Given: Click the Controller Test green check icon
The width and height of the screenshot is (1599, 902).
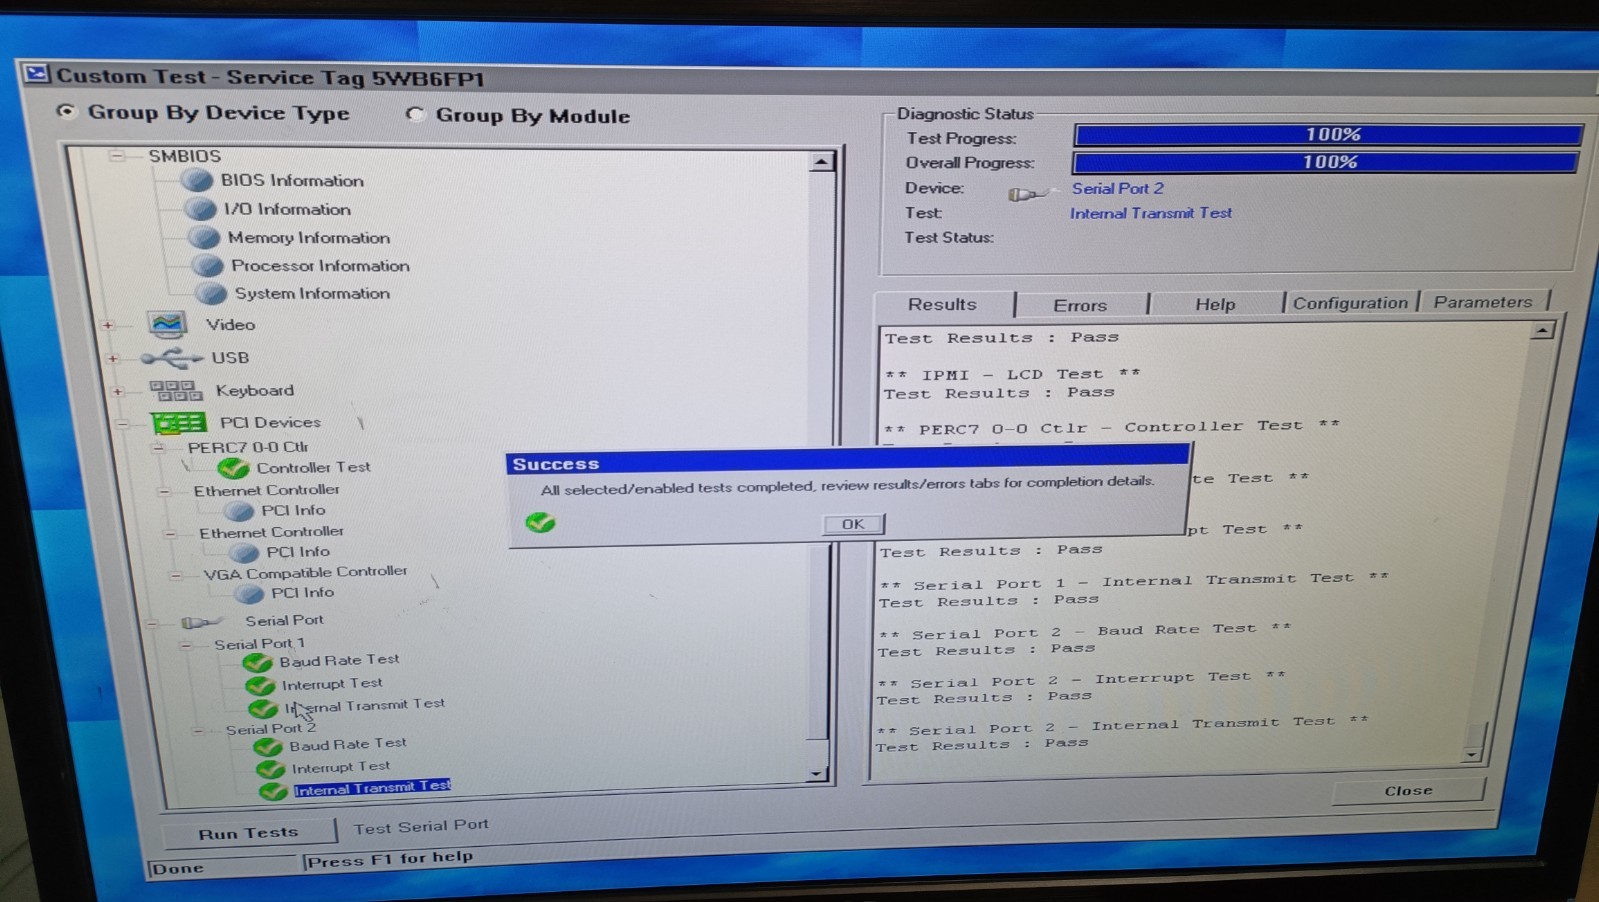Looking at the screenshot, I should click(233, 467).
